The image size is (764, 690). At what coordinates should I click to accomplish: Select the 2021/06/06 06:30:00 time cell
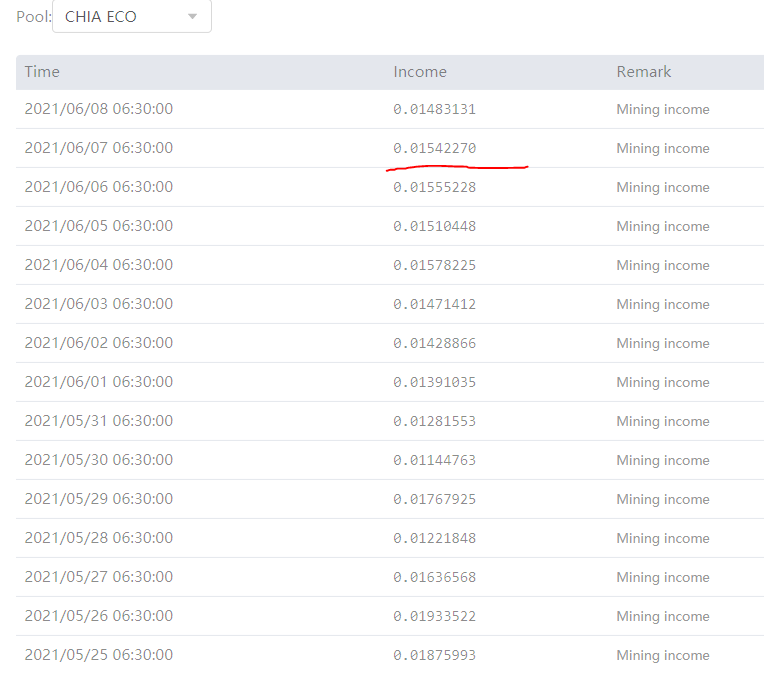(99, 187)
